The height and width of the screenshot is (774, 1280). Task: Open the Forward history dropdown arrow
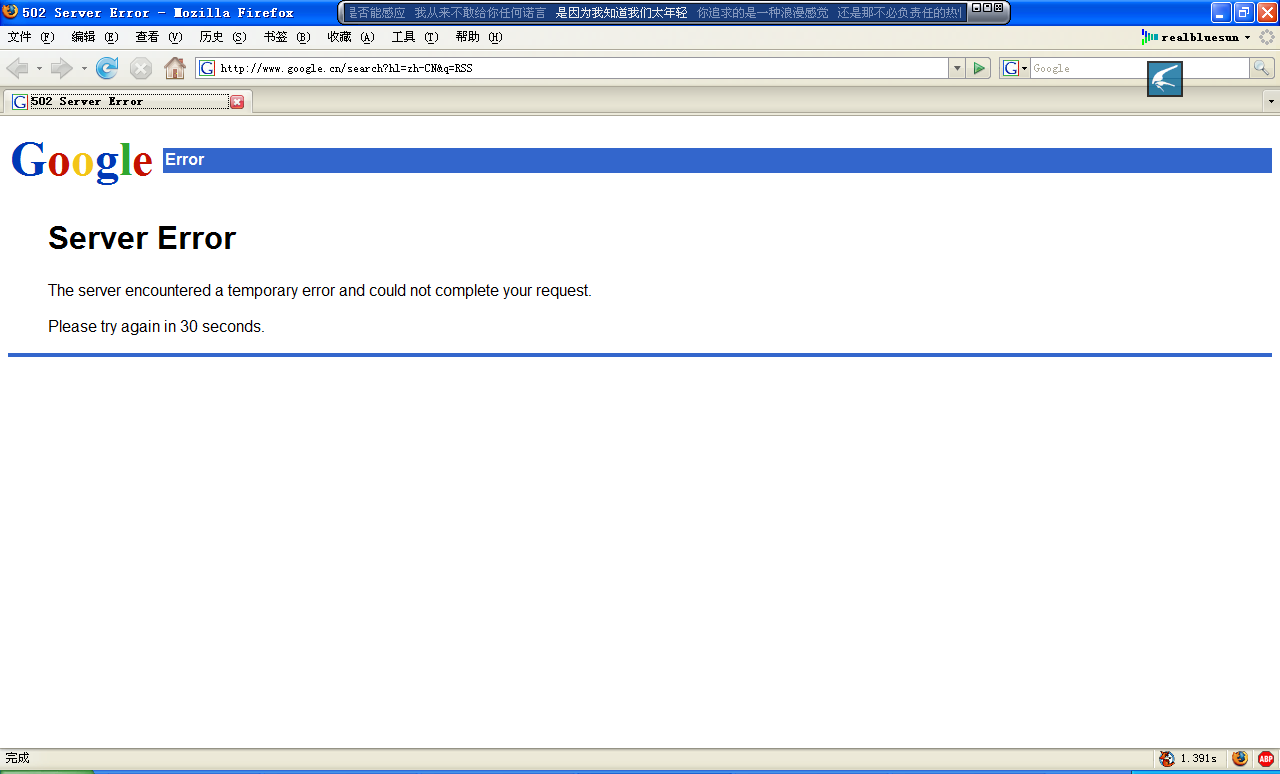click(x=84, y=68)
